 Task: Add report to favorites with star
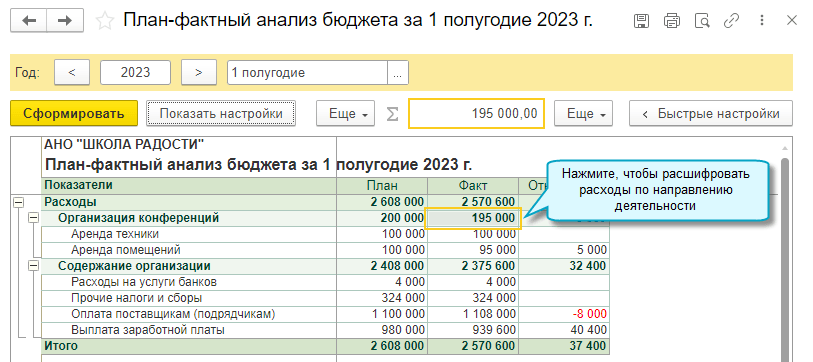point(105,21)
